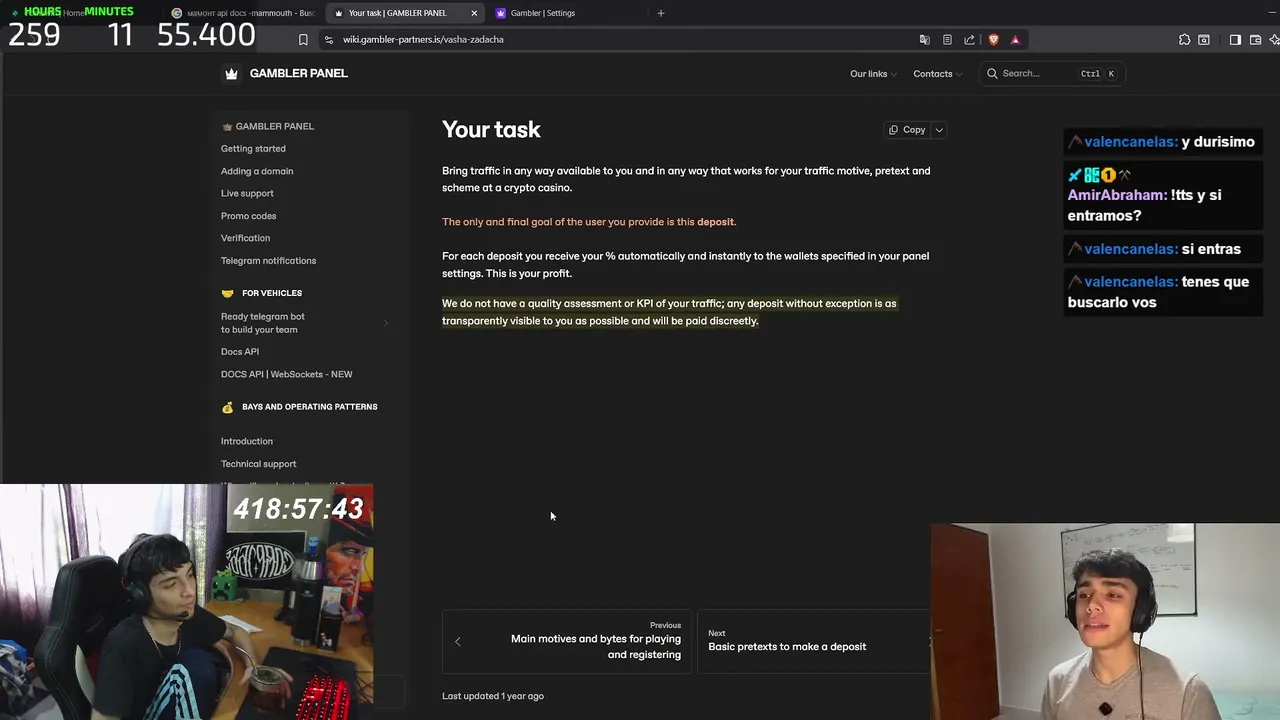Click the crown logo beside GAMBLER PANEL header
1280x720 pixels.
click(x=232, y=73)
